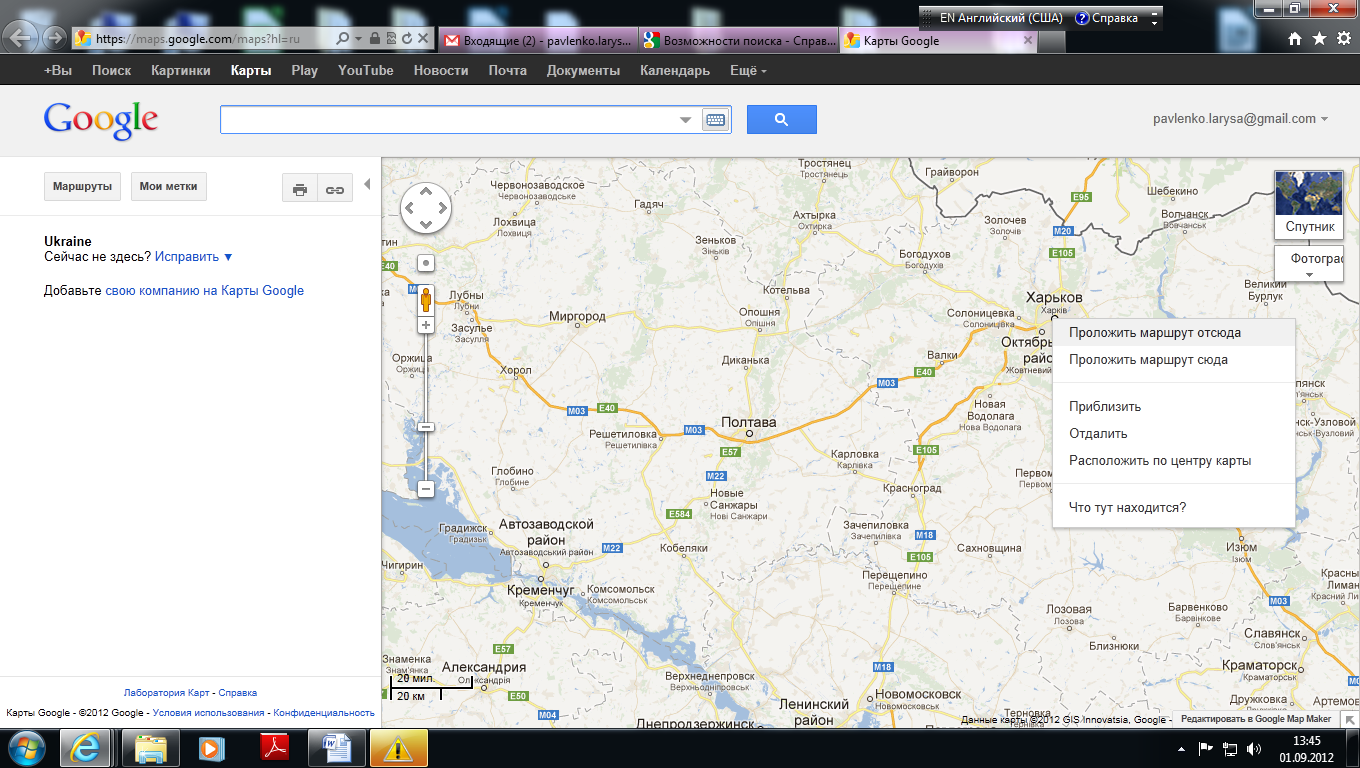Viewport: 1360px width, 768px height.
Task: Click the security lock icon in the address bar
Action: point(375,39)
